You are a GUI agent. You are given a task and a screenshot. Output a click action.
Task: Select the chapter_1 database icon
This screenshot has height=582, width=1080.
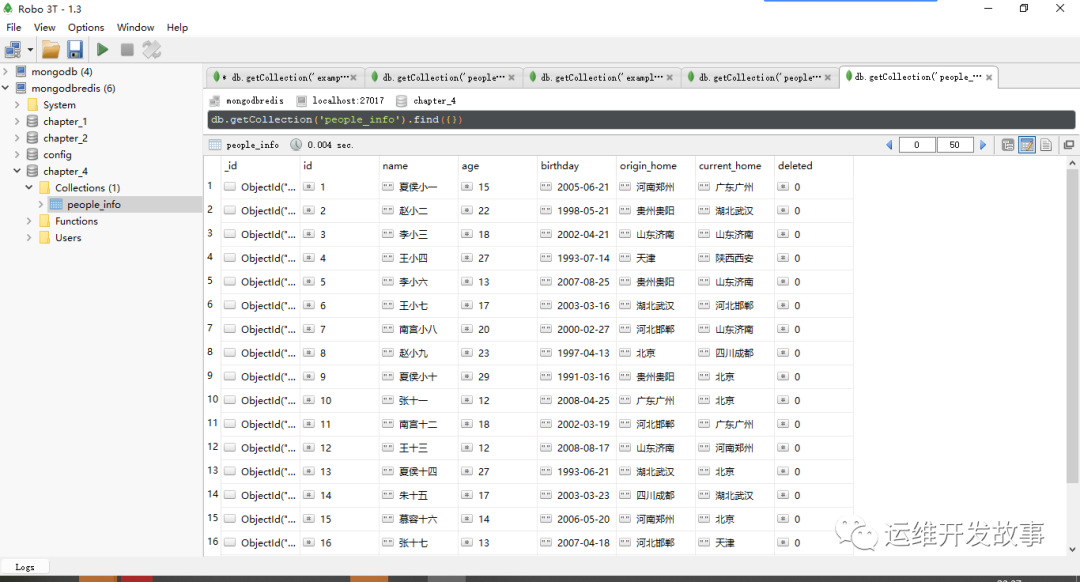[32, 121]
